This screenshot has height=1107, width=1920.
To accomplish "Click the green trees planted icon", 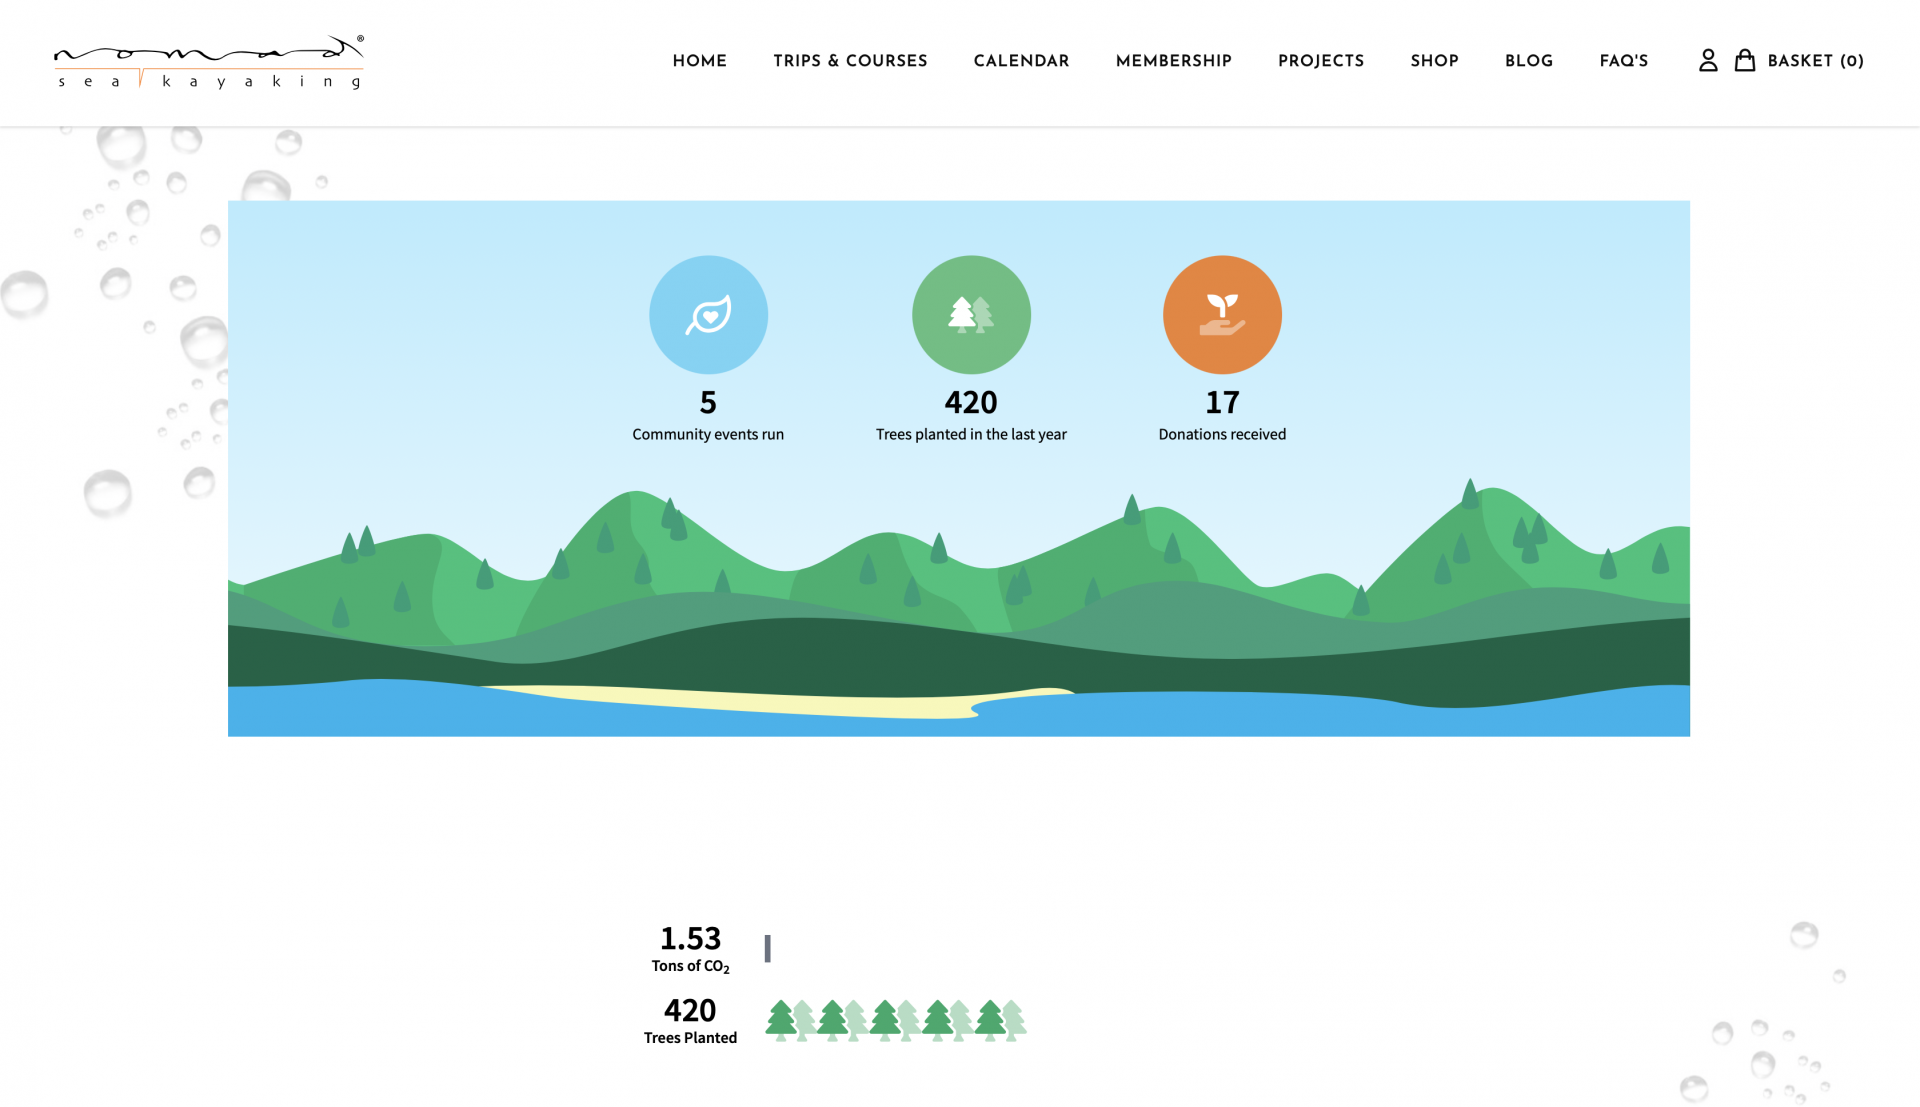I will pos(971,315).
